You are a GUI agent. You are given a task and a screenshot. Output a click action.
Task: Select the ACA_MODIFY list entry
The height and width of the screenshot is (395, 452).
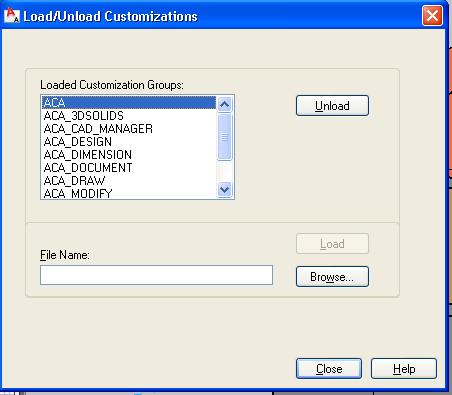click(129, 193)
